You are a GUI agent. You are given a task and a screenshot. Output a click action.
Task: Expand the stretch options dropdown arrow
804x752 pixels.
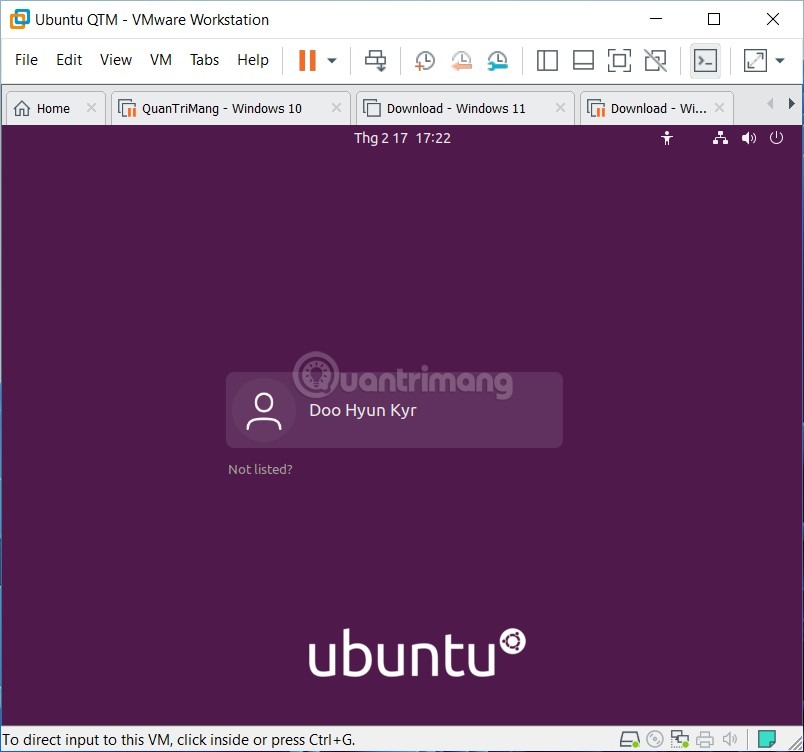(x=780, y=60)
